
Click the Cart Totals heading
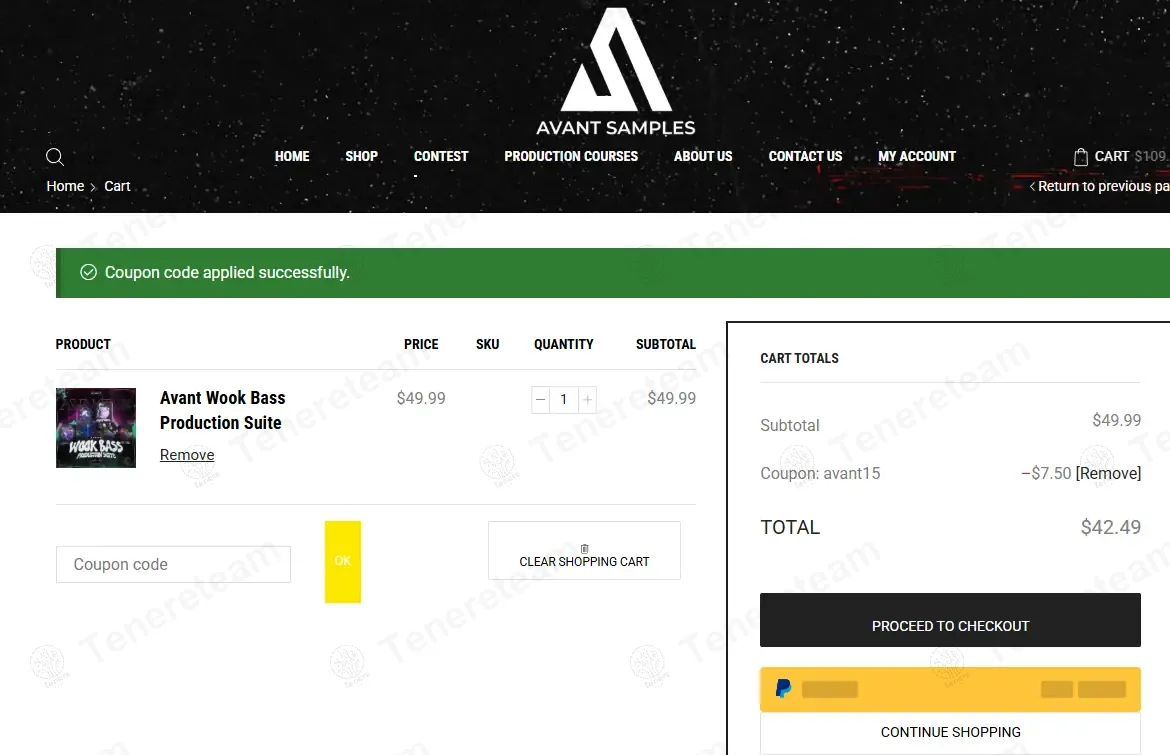[x=799, y=359]
